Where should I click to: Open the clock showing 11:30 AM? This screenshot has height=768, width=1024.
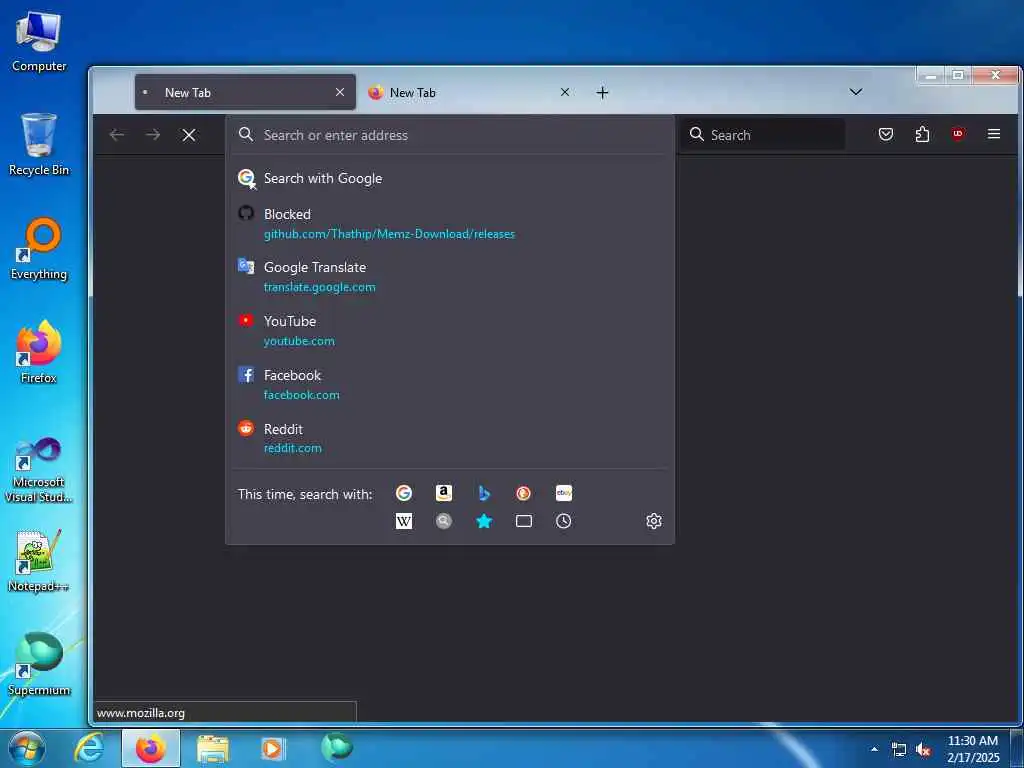point(973,748)
